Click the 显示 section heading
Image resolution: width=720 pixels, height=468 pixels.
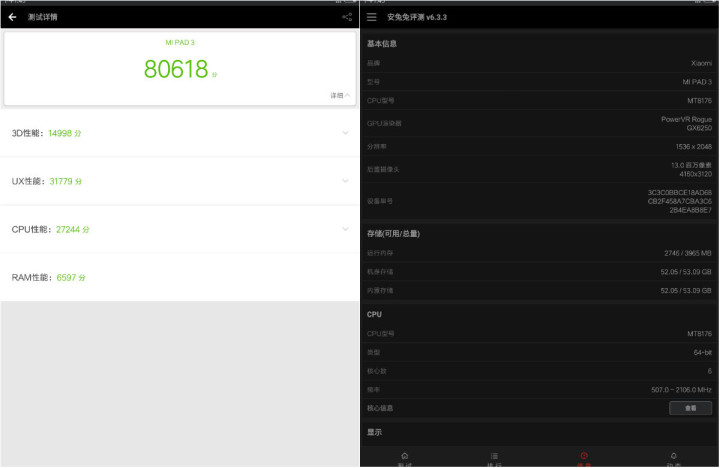click(374, 432)
